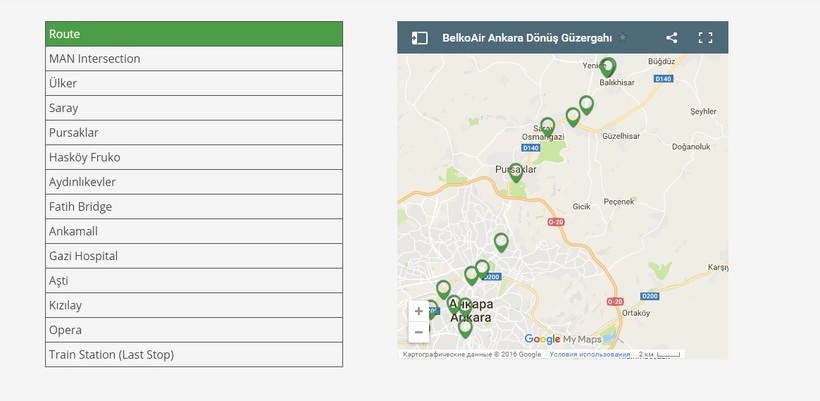This screenshot has height=401, width=820.
Task: Zoom in on the map
Action: [418, 311]
